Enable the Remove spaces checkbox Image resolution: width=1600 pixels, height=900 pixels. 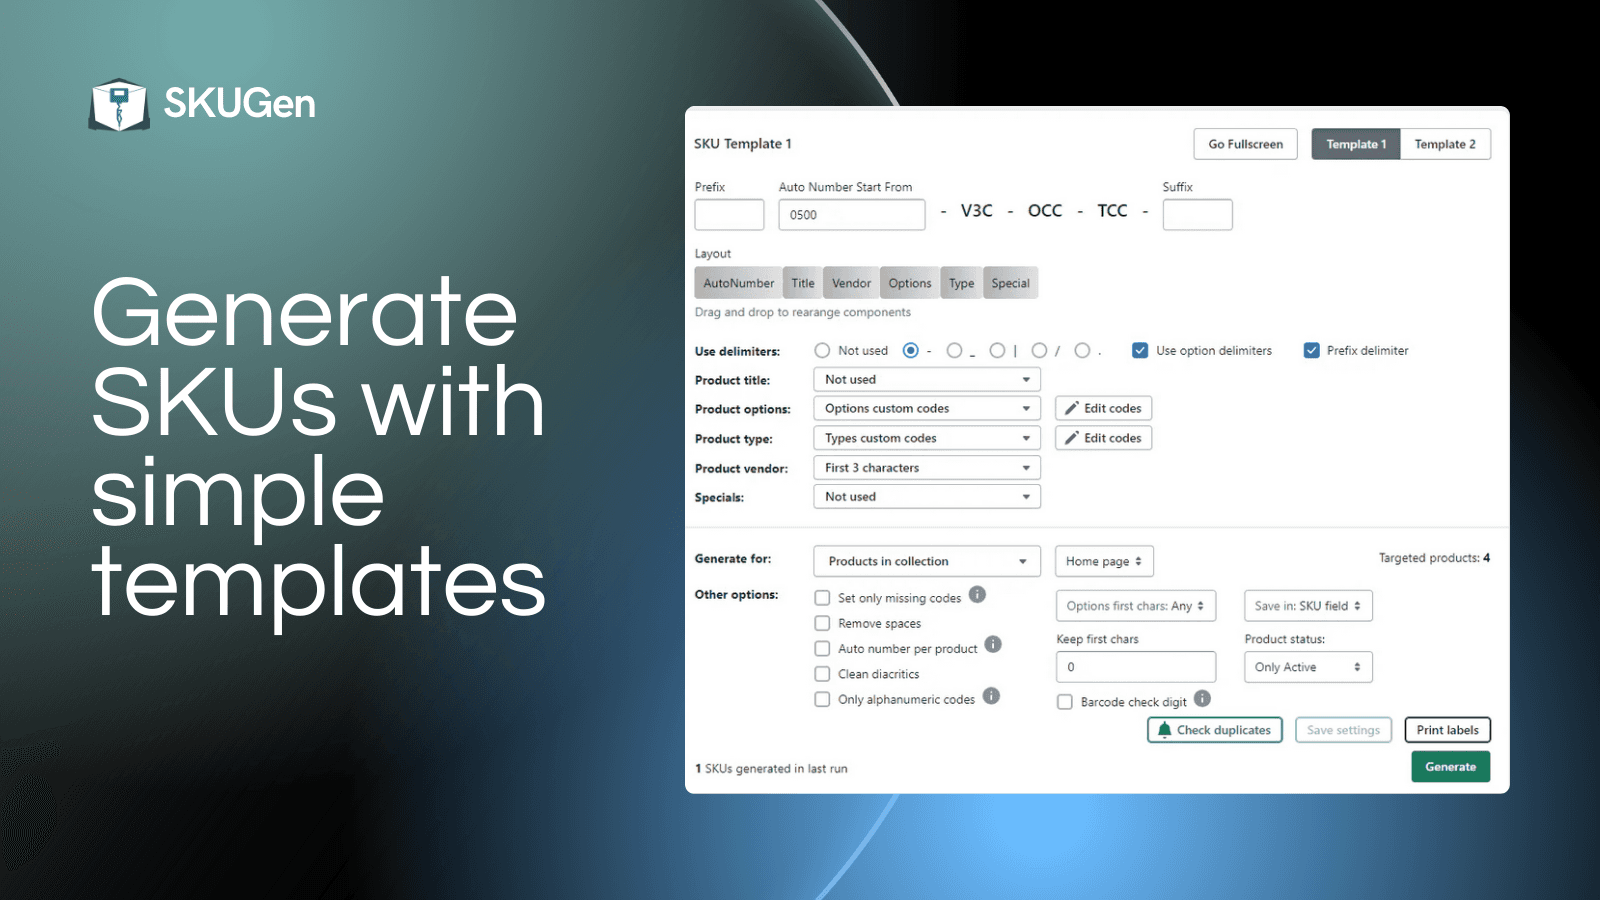point(822,623)
